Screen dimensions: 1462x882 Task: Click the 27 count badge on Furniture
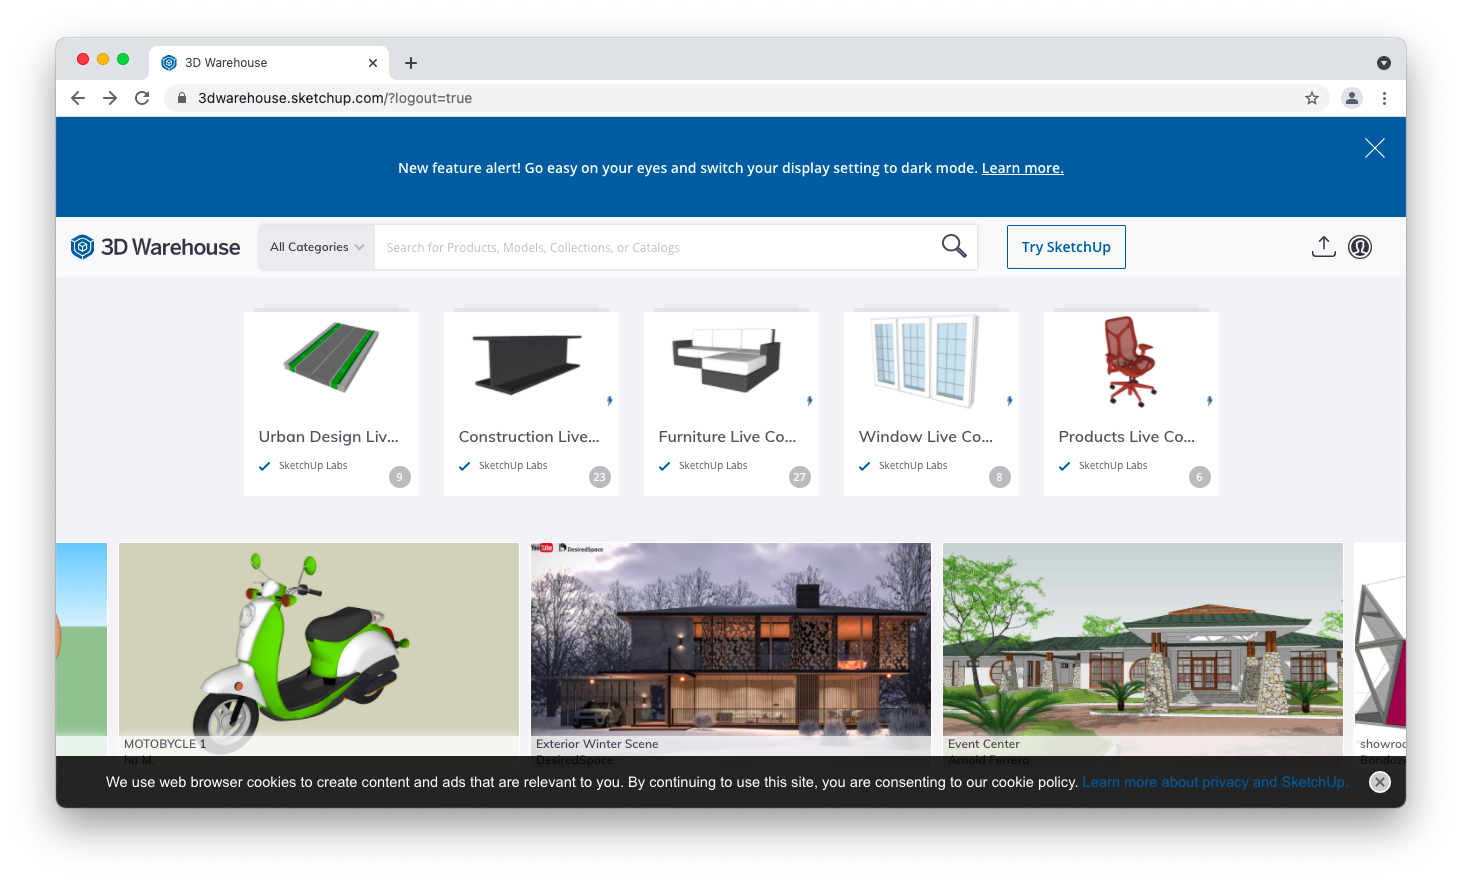click(799, 477)
